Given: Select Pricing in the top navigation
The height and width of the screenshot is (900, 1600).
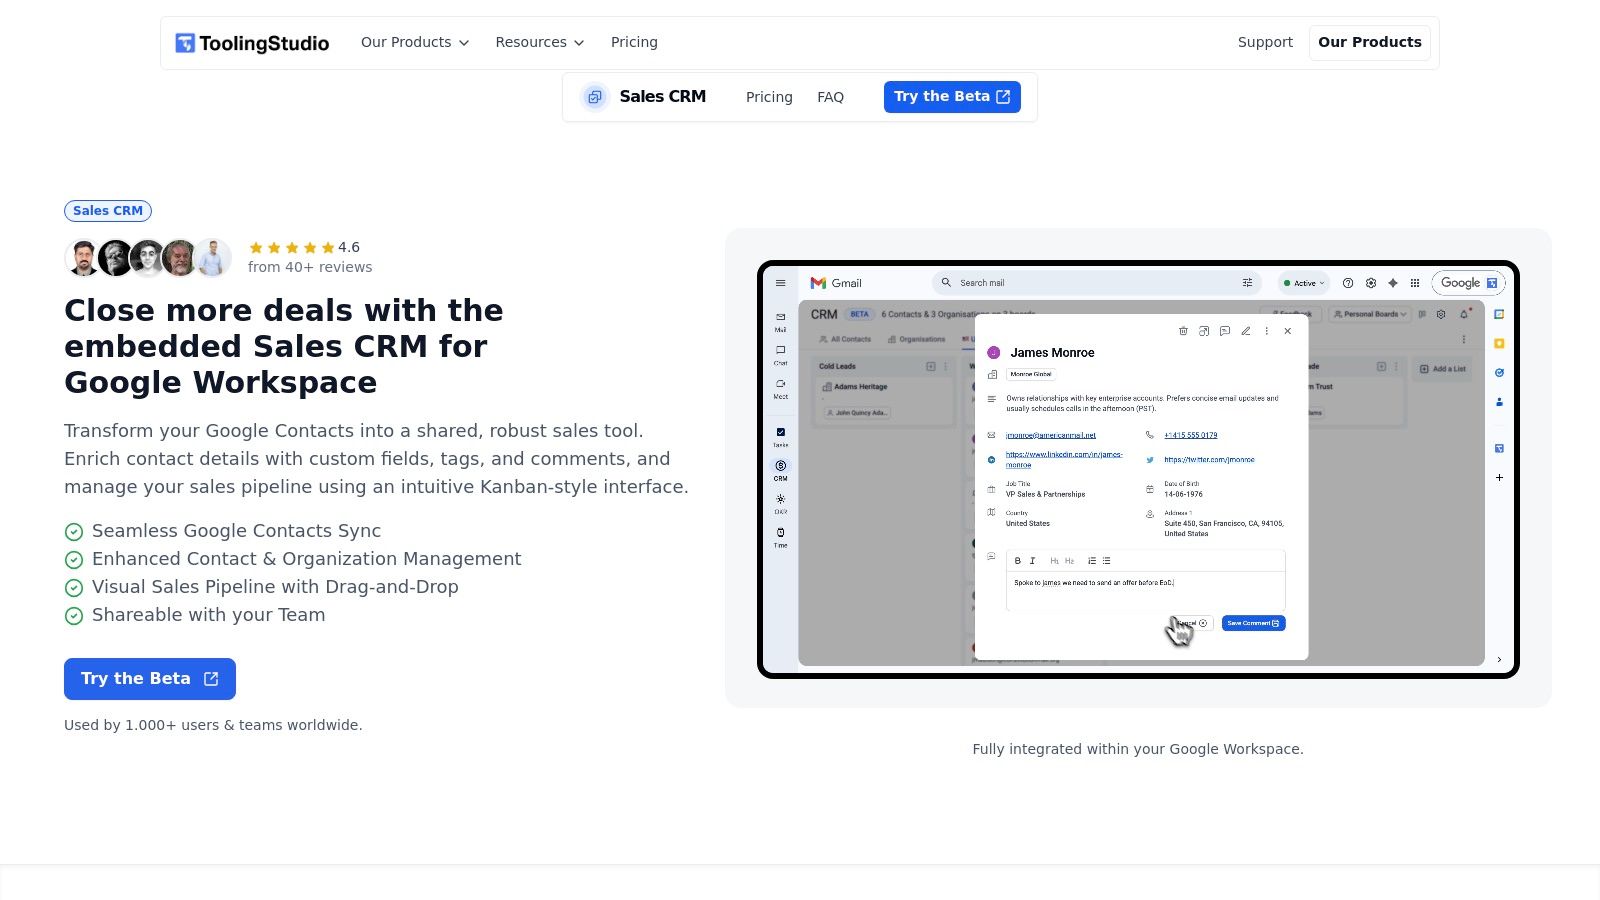Looking at the screenshot, I should [x=634, y=42].
